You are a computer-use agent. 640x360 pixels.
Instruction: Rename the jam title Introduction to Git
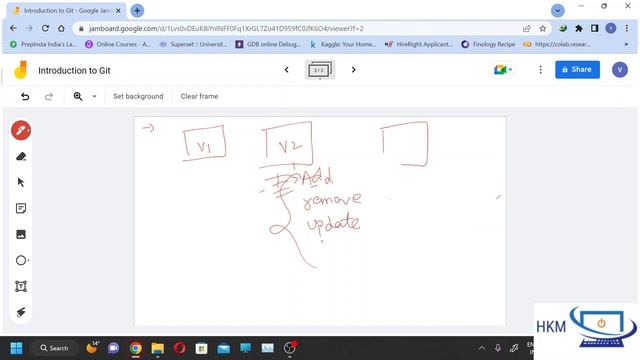point(74,71)
